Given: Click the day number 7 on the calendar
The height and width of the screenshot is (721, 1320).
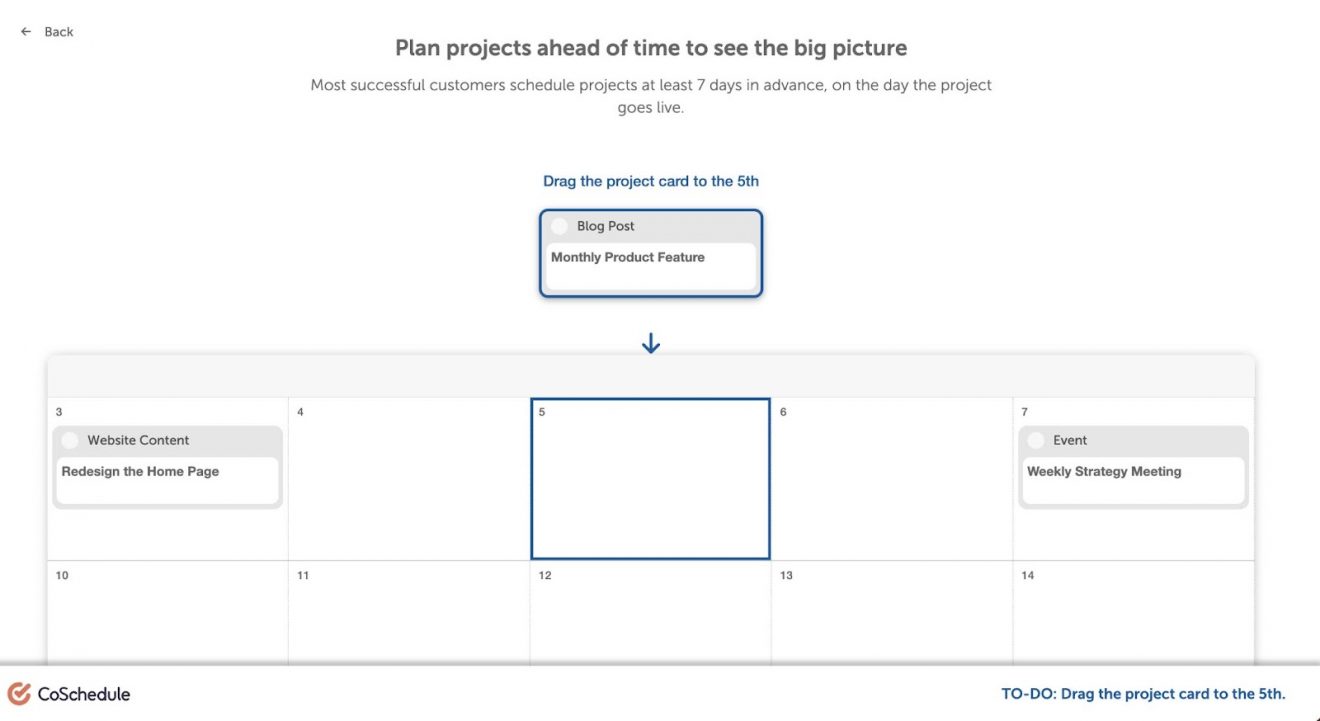Looking at the screenshot, I should (1023, 411).
